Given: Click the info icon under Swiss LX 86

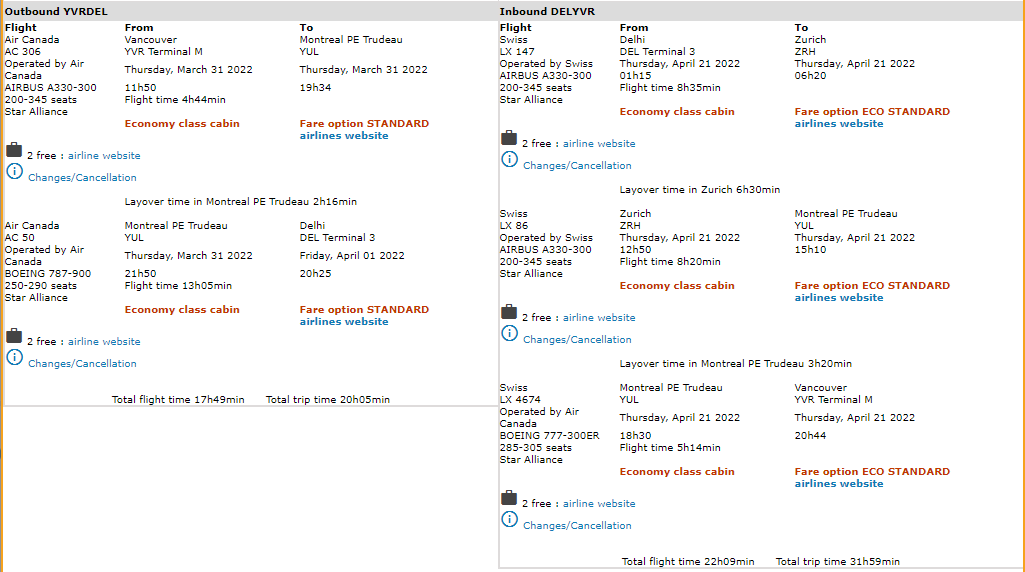Looking at the screenshot, I should (509, 334).
